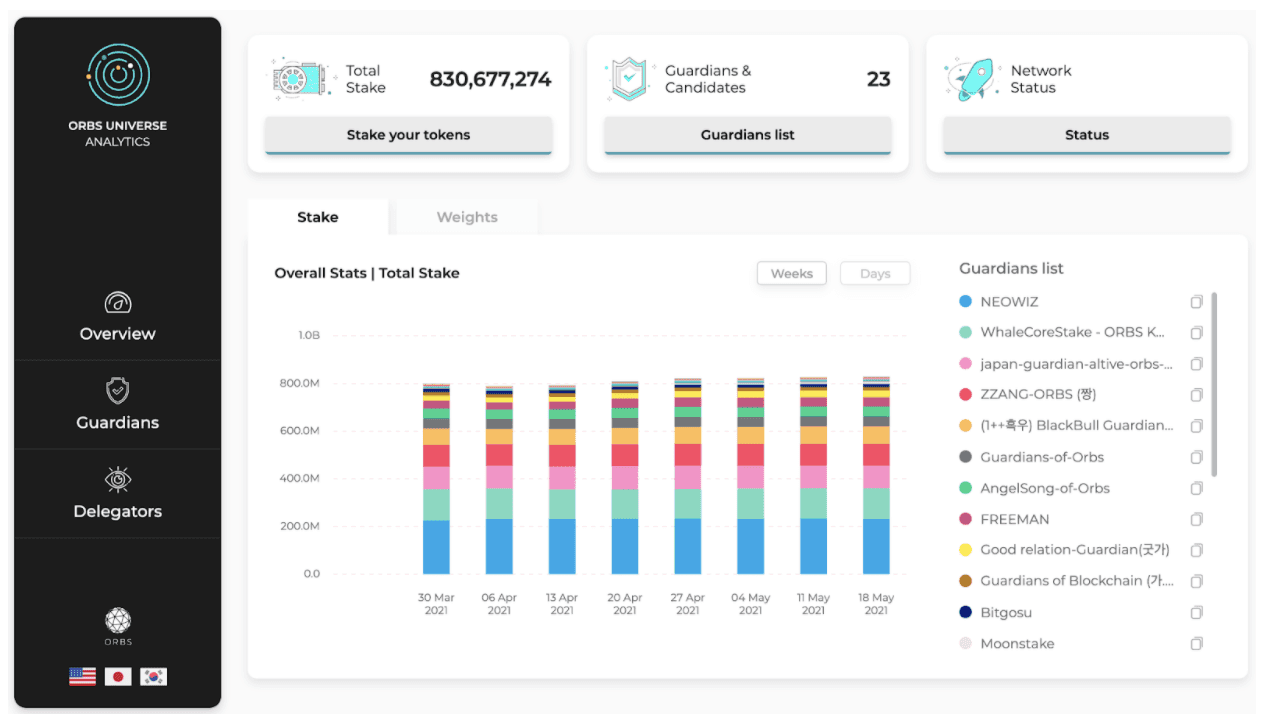
Task: Click the 20 Apr 2021 stacked bar
Action: coord(625,477)
